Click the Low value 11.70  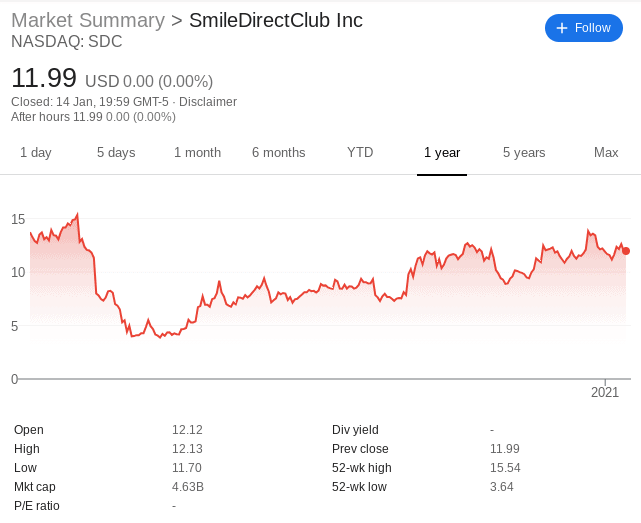point(187,468)
